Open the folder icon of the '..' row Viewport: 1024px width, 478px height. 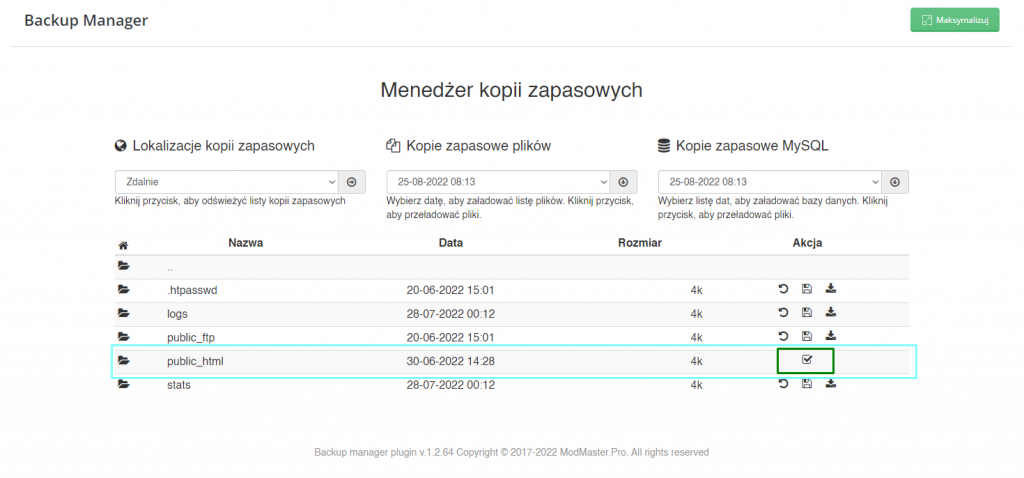(x=123, y=266)
